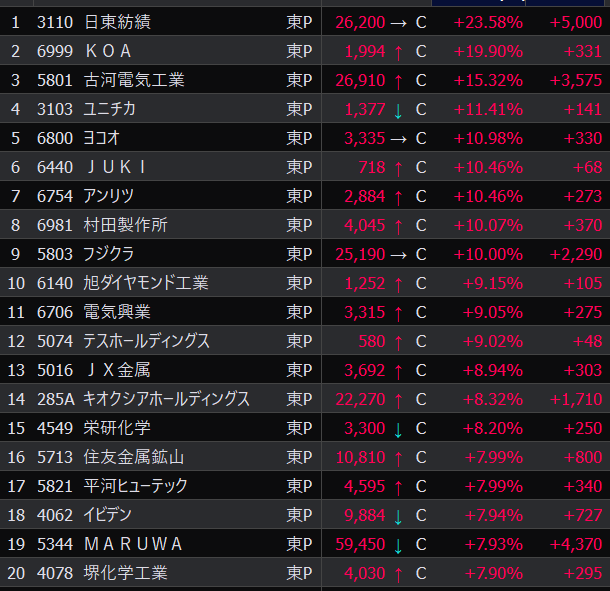
Task: Select the 住友金属鉱山 row name
Action: coord(134,458)
